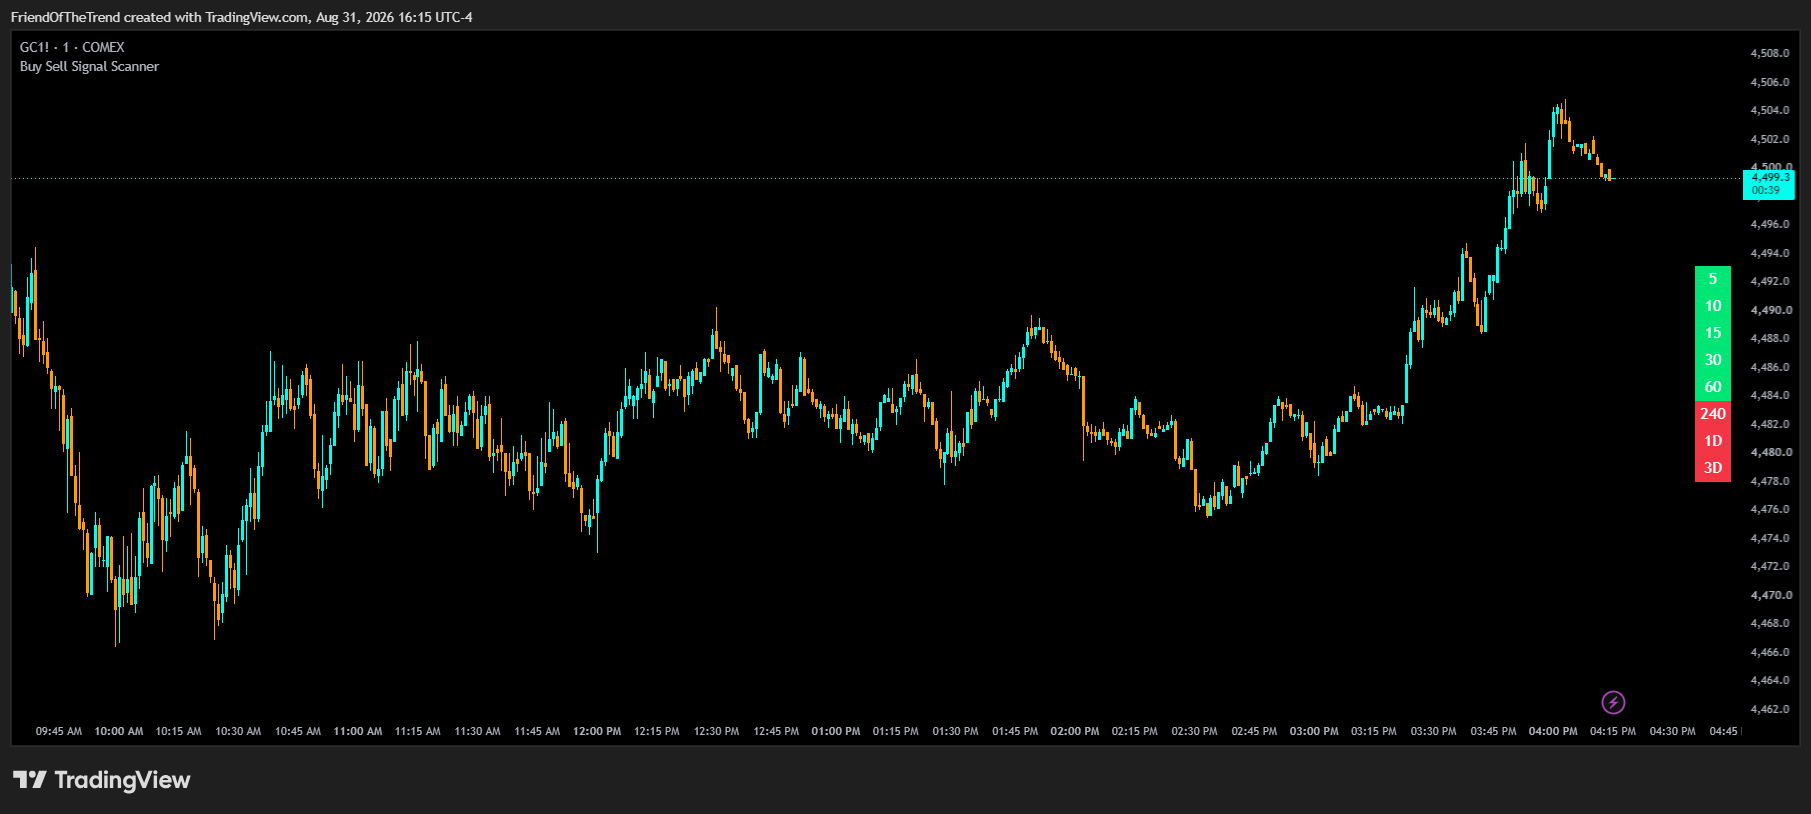Screen dimensions: 1811x814
Task: Click the 04:15 PM time axis label
Action: tap(1613, 731)
